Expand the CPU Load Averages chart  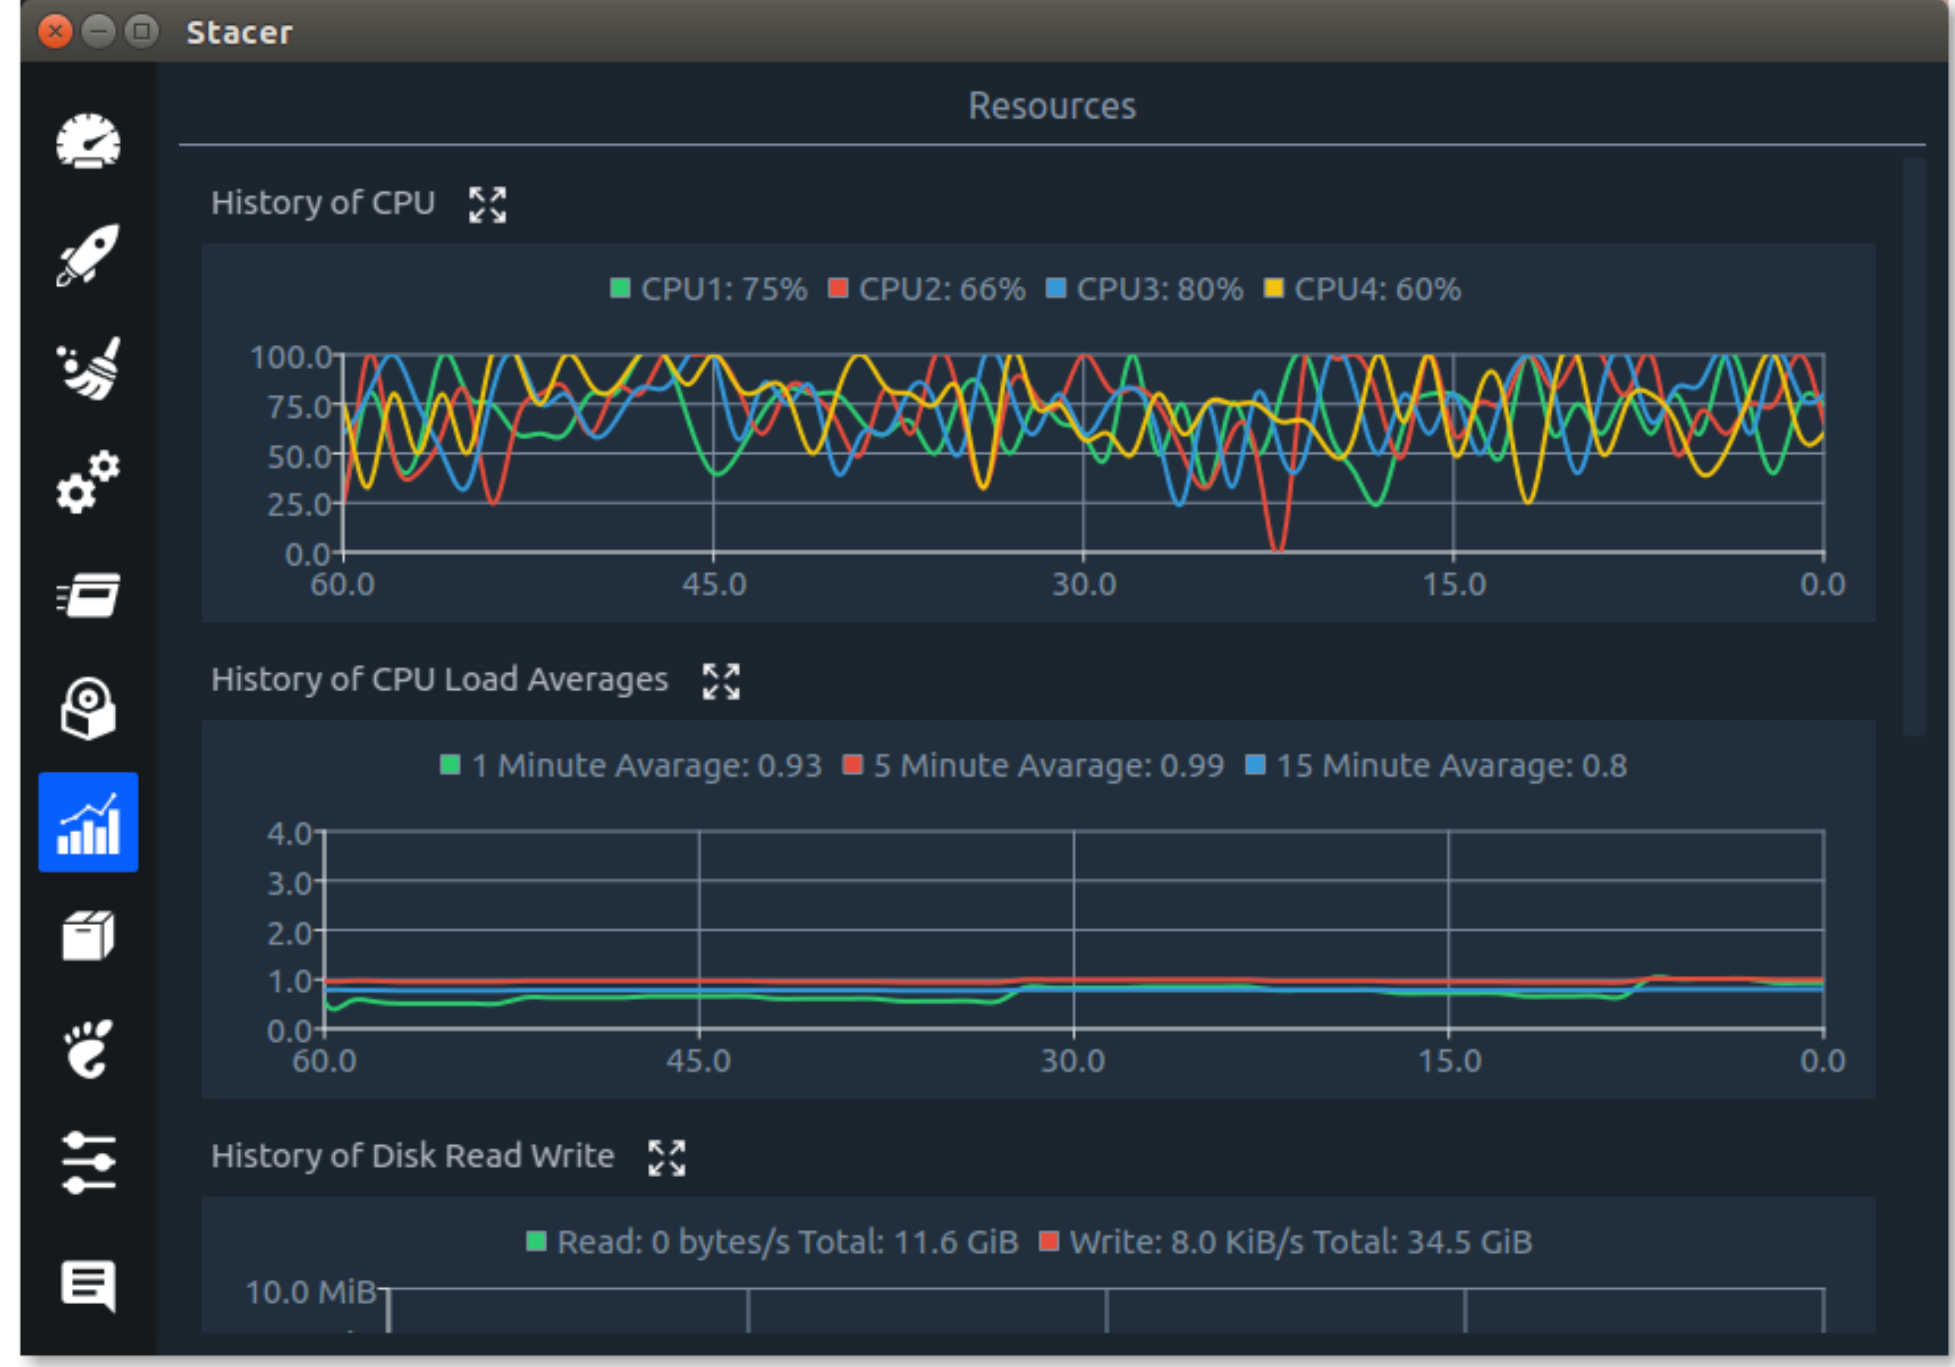721,681
